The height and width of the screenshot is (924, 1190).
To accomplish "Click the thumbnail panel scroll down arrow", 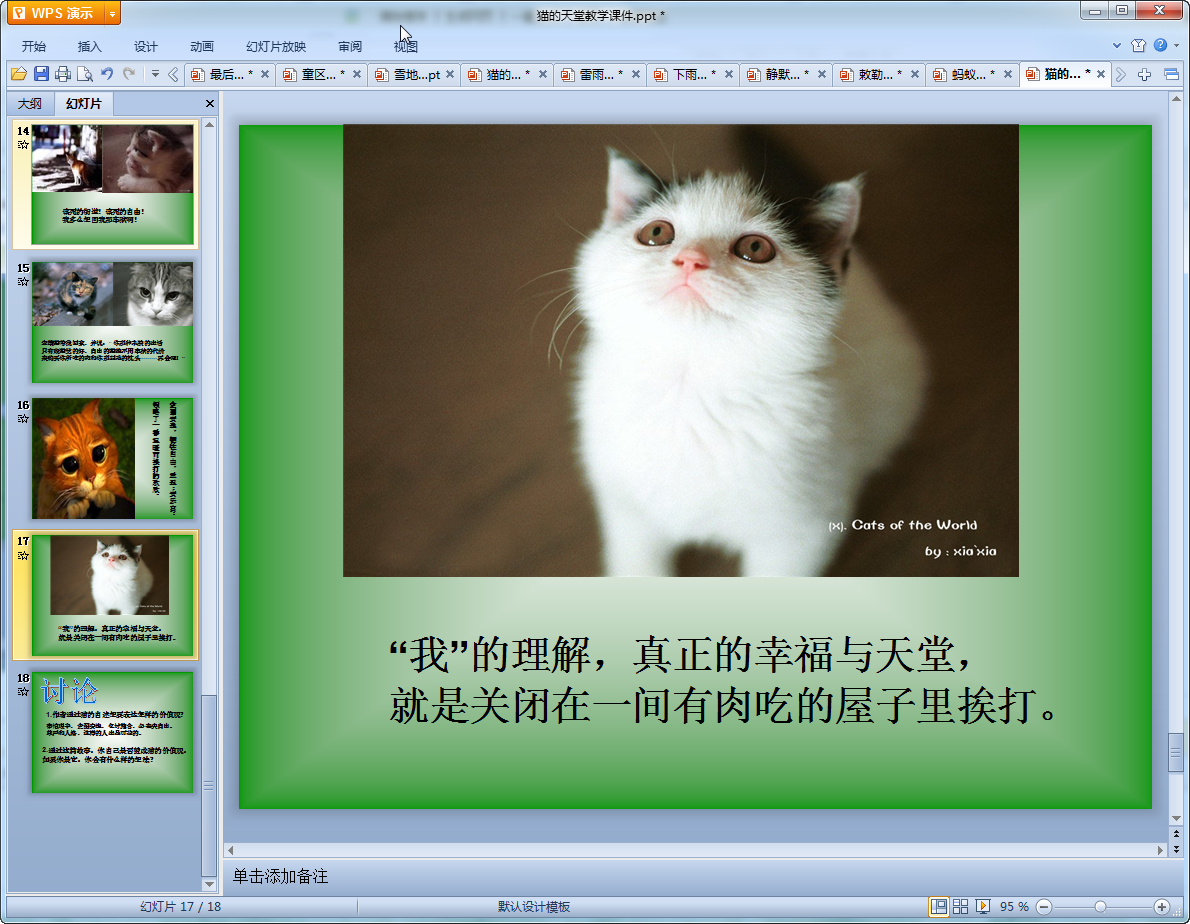I will (209, 885).
